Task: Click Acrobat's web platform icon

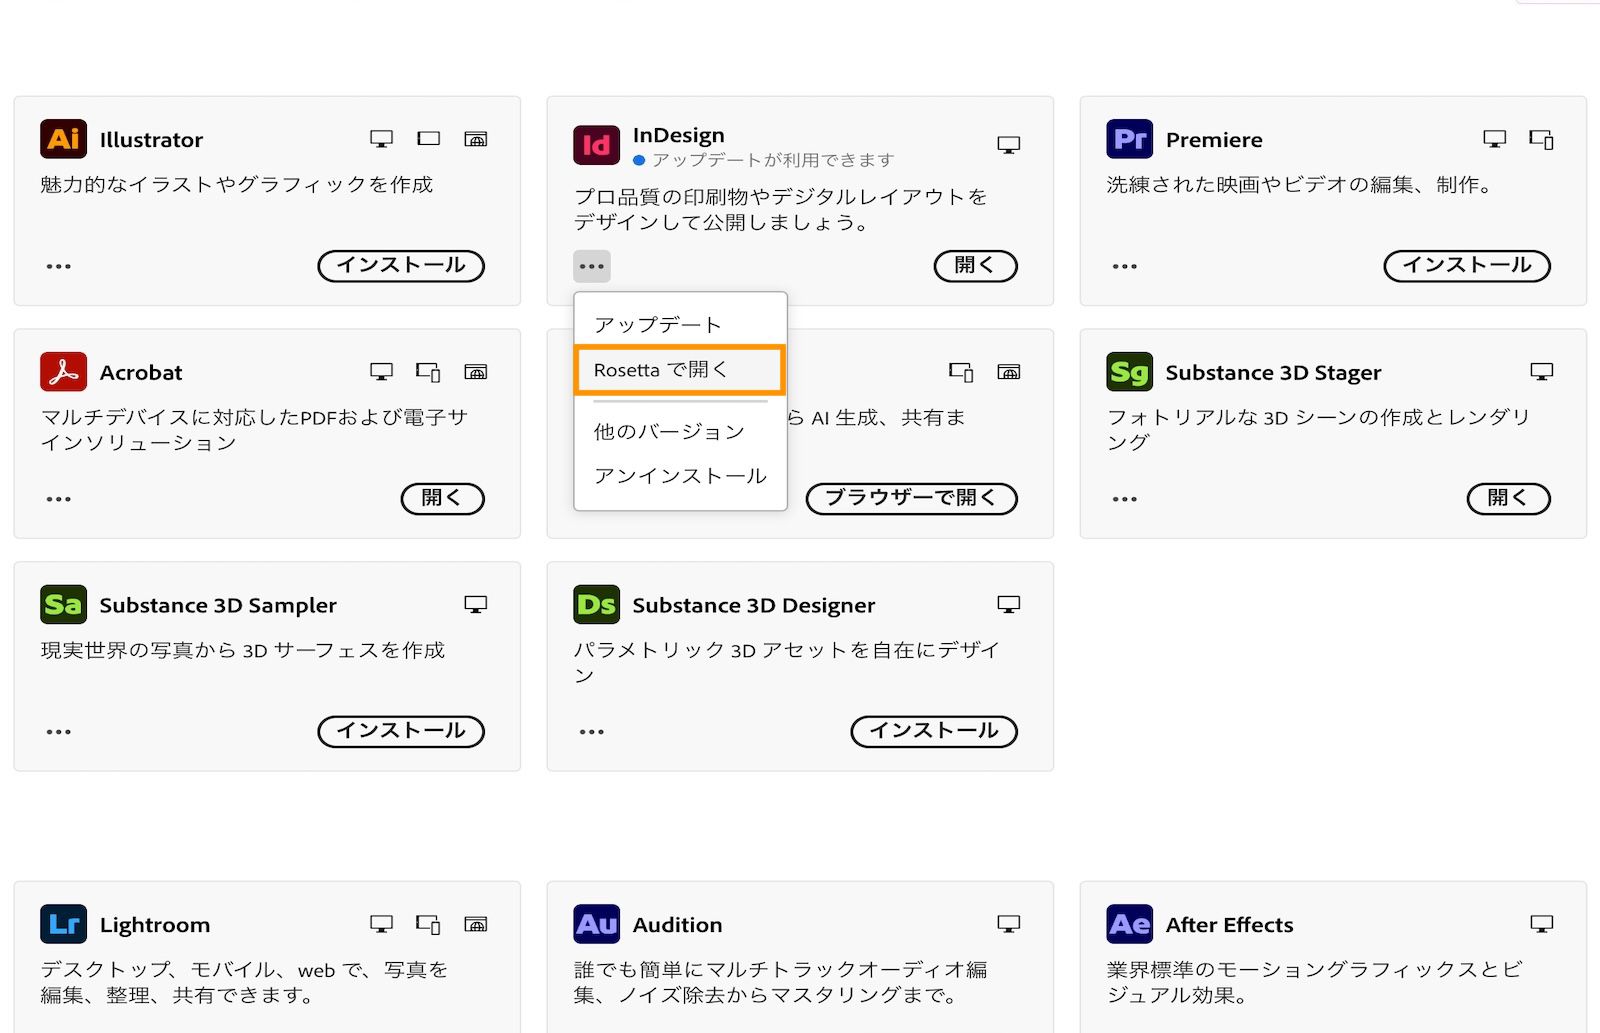Action: tap(476, 372)
